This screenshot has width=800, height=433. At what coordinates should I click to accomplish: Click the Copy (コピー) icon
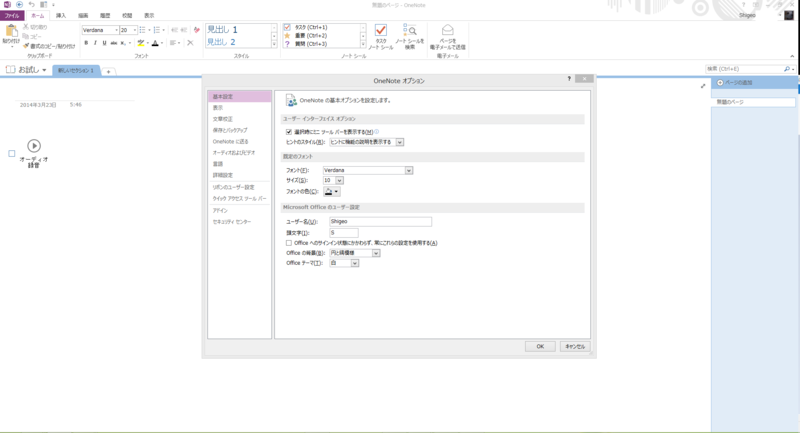tap(26, 36)
